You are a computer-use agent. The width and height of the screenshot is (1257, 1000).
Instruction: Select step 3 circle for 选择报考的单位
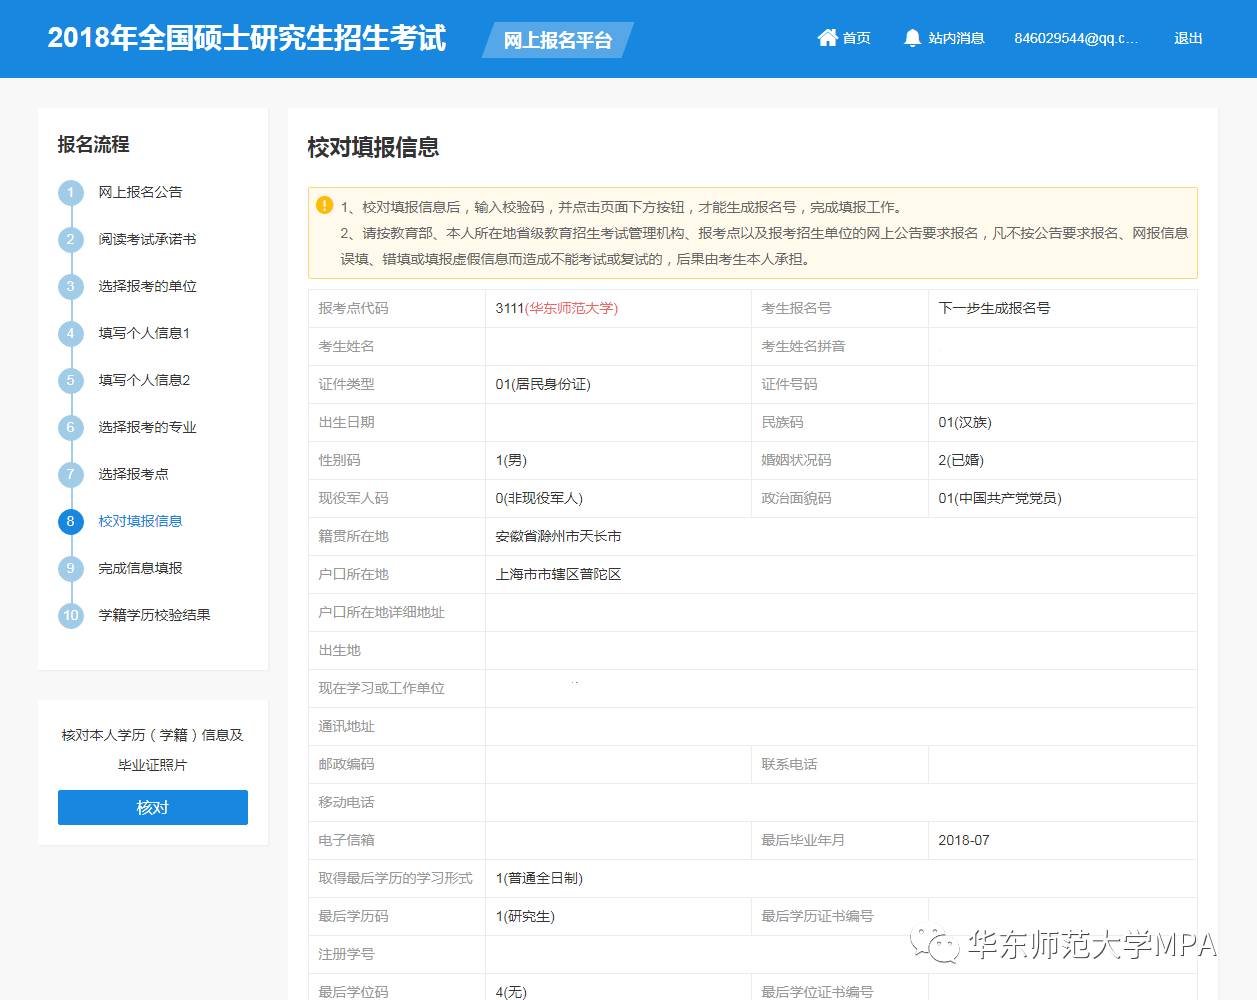pos(70,286)
